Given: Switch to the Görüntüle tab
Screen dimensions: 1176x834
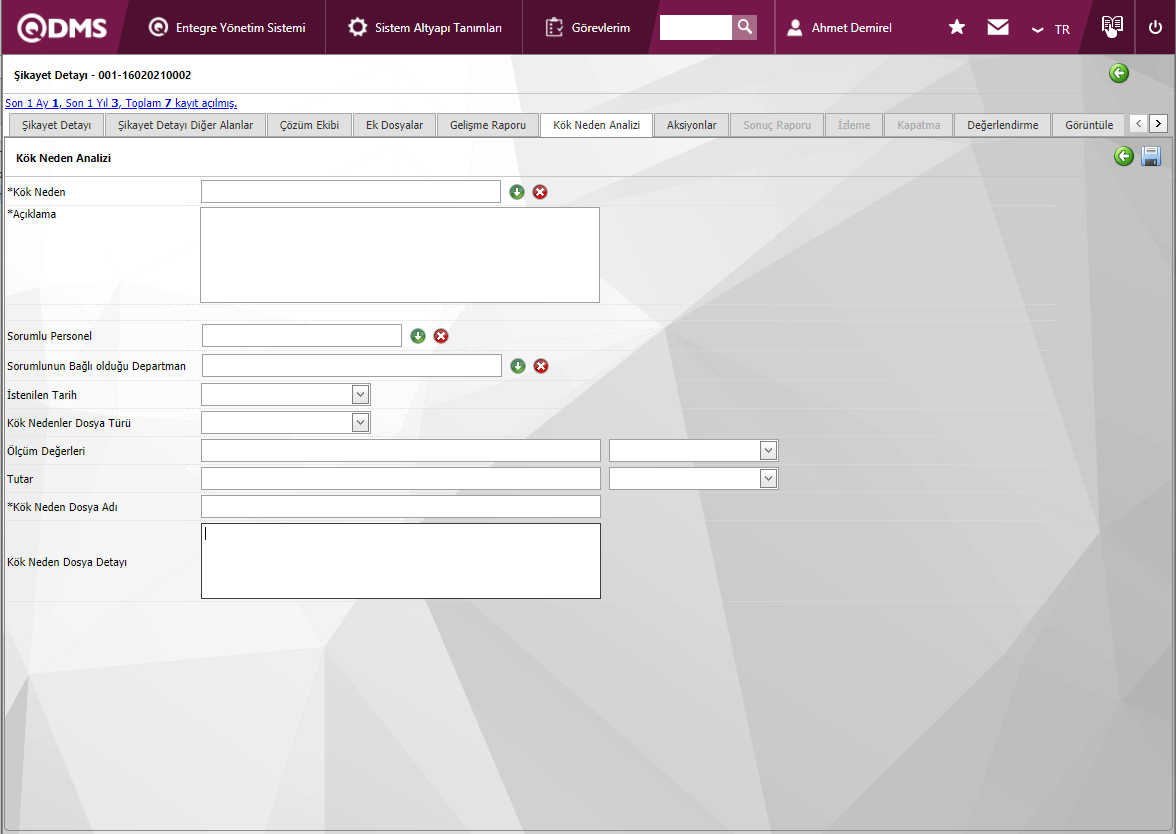Looking at the screenshot, I should 1089,125.
